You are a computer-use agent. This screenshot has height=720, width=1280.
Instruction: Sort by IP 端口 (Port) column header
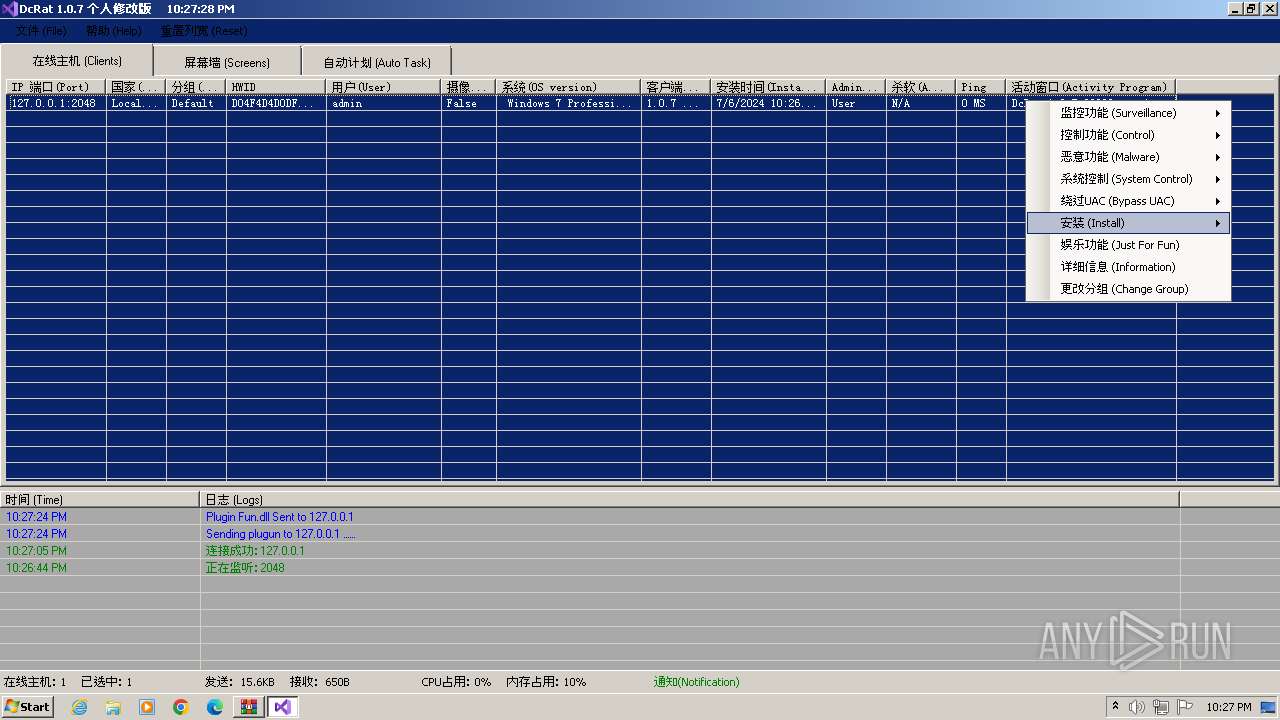coord(56,87)
